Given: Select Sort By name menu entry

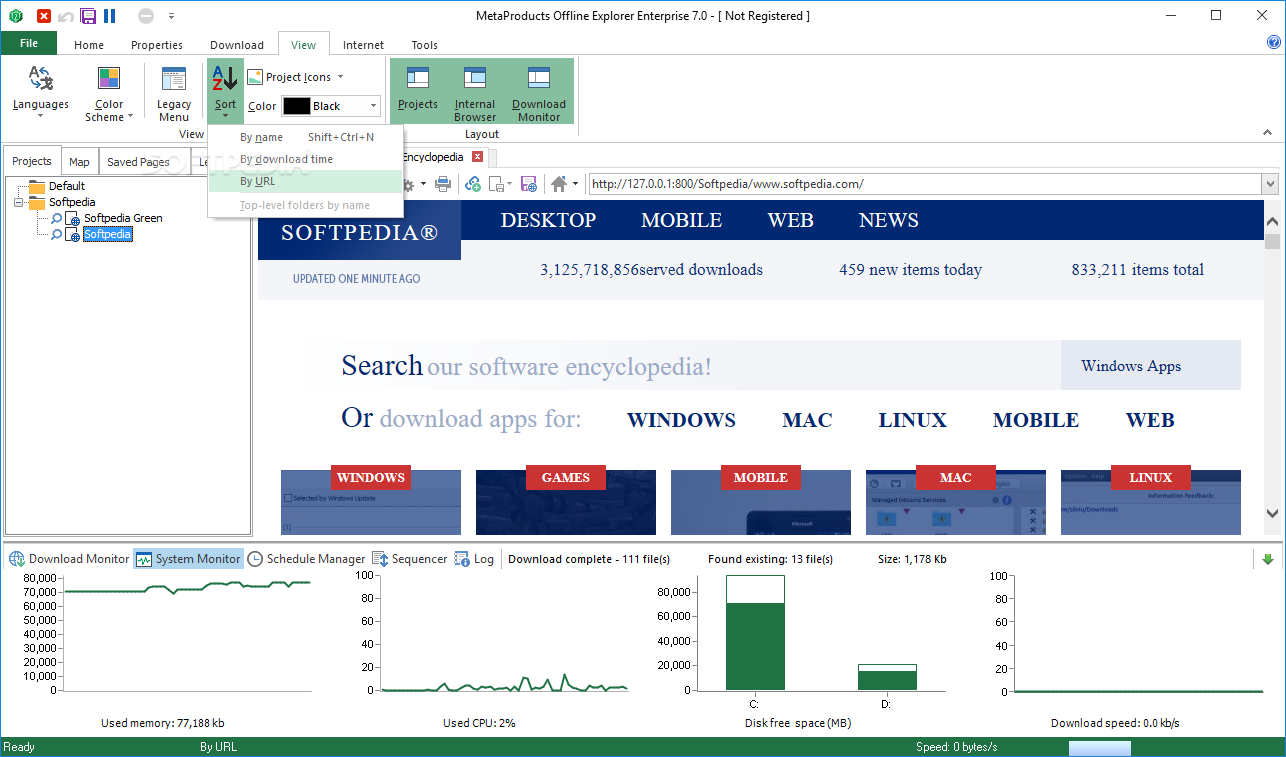Looking at the screenshot, I should tap(305, 137).
